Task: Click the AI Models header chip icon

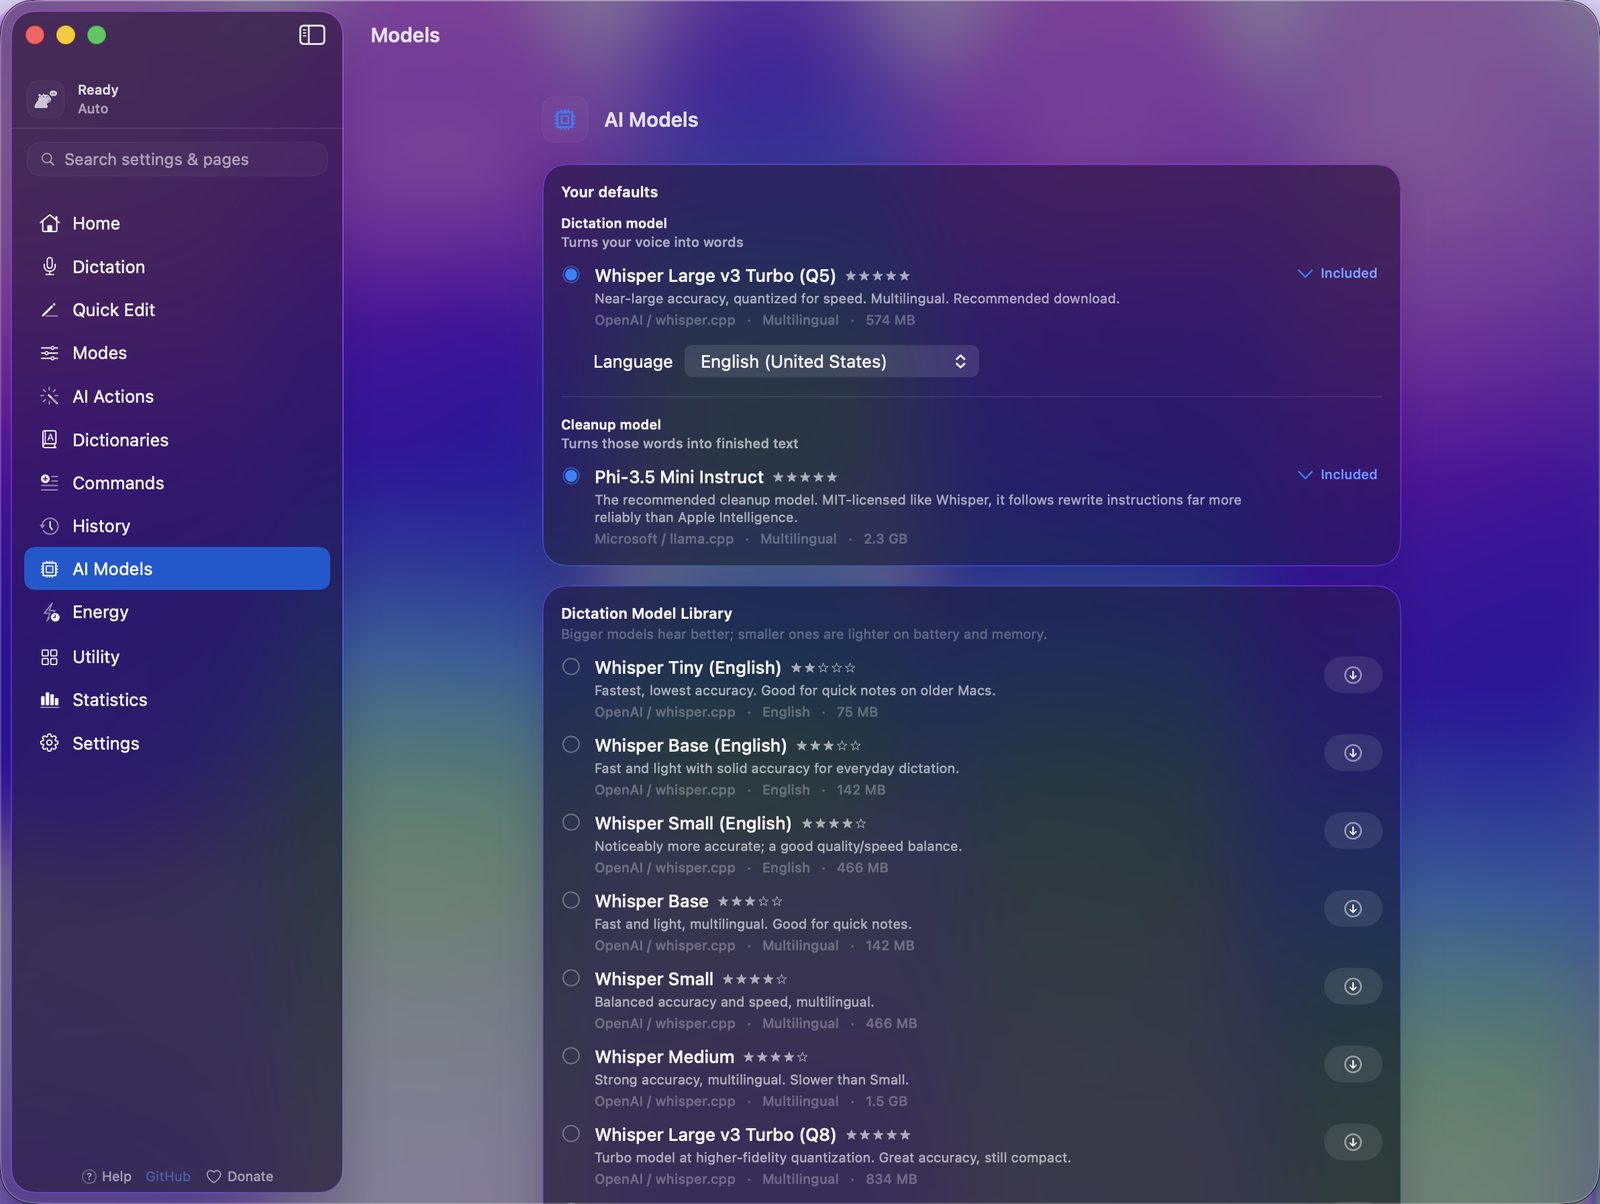Action: [565, 120]
